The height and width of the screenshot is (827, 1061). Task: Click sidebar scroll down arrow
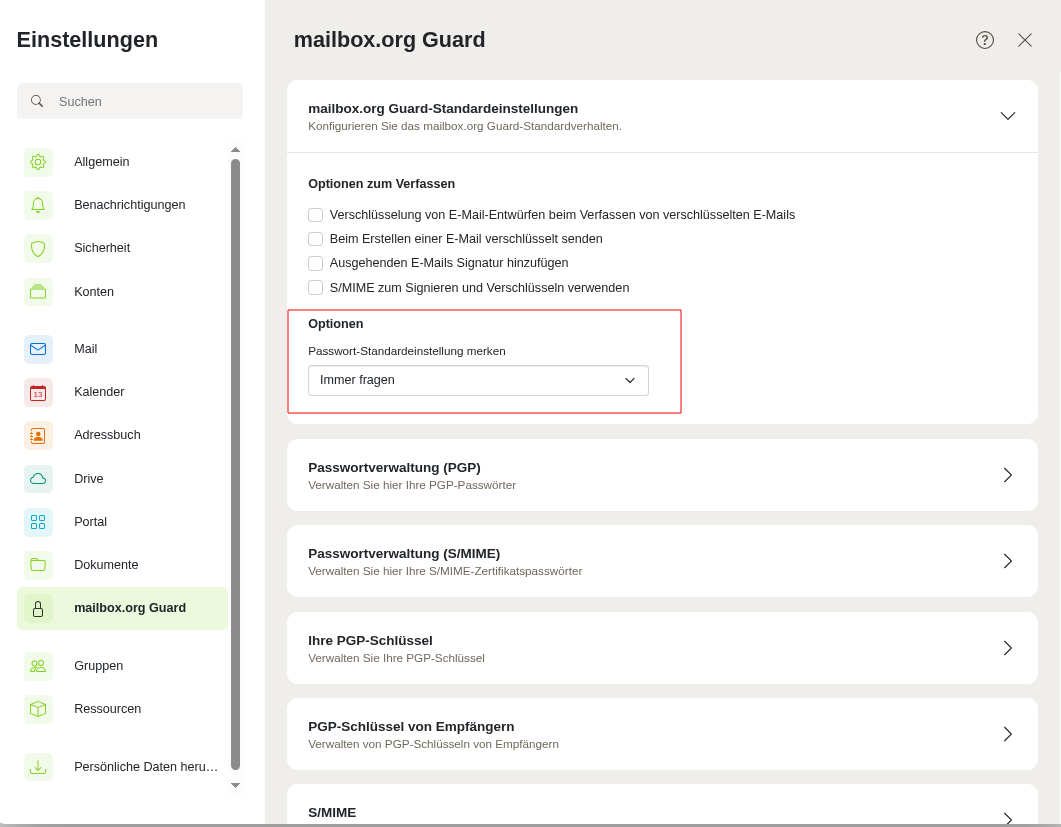pyautogui.click(x=235, y=786)
